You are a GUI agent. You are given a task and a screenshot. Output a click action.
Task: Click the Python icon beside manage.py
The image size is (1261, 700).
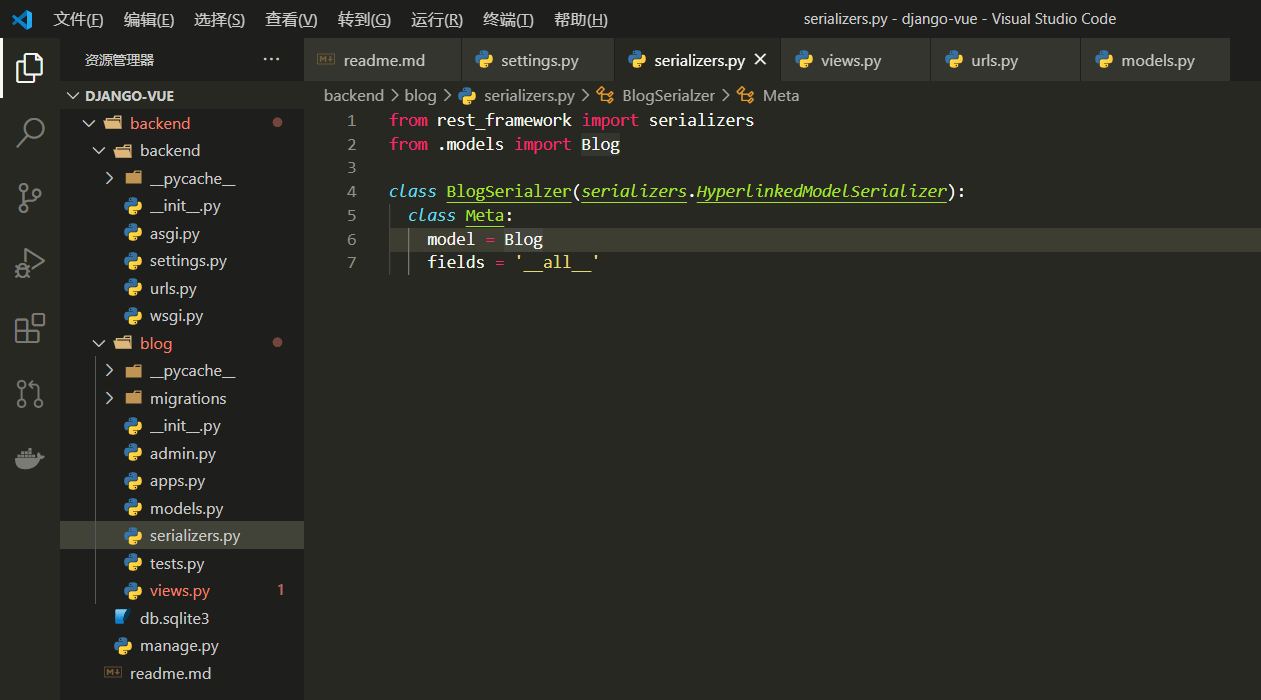point(123,646)
